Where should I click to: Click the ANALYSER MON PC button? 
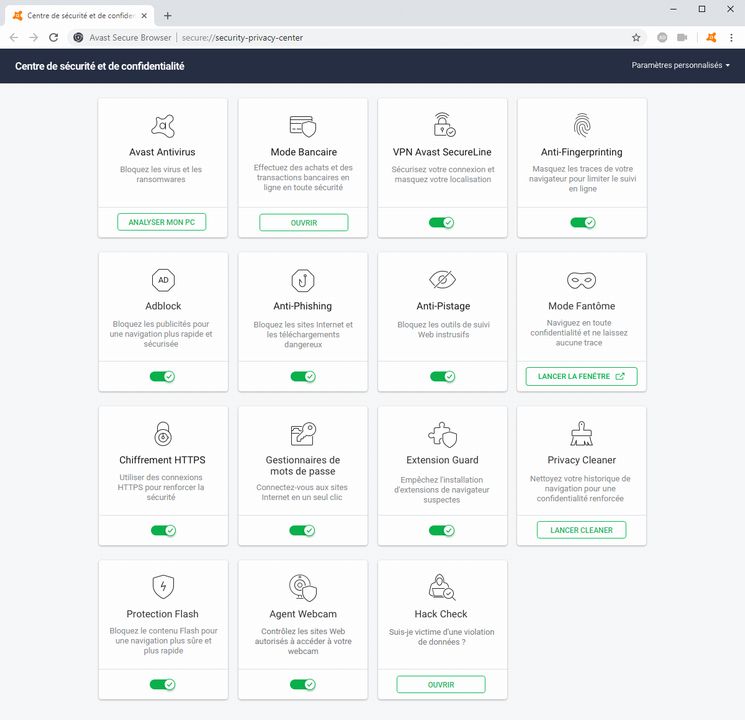pyautogui.click(x=162, y=222)
